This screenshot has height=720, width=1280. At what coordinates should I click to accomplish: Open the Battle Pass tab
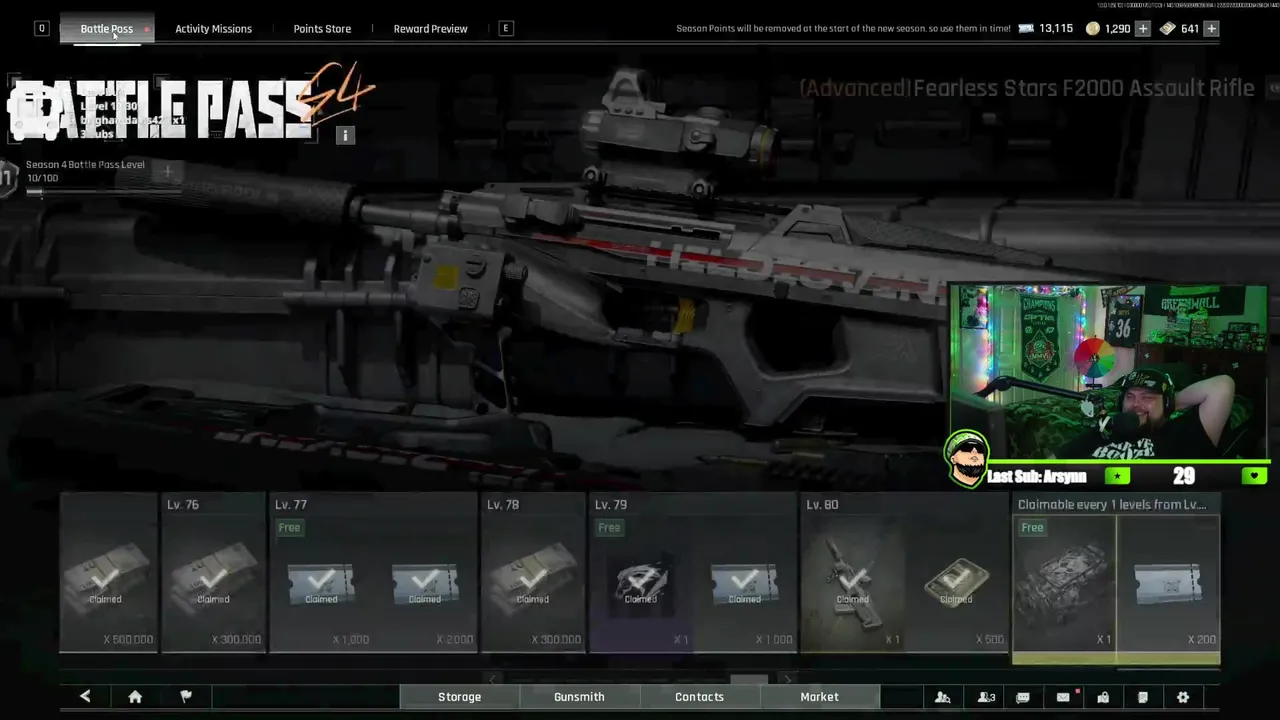[x=107, y=29]
